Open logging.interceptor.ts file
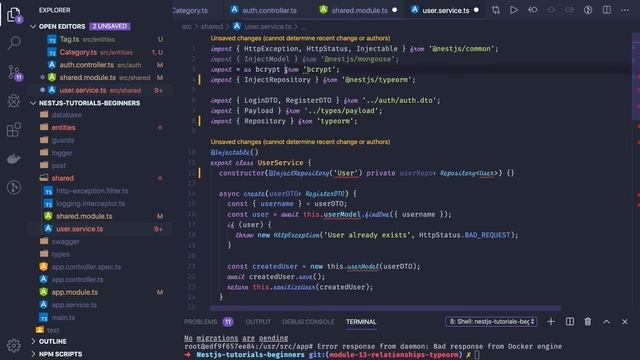Screen dimensions: 640x360 pyautogui.click(x=90, y=203)
